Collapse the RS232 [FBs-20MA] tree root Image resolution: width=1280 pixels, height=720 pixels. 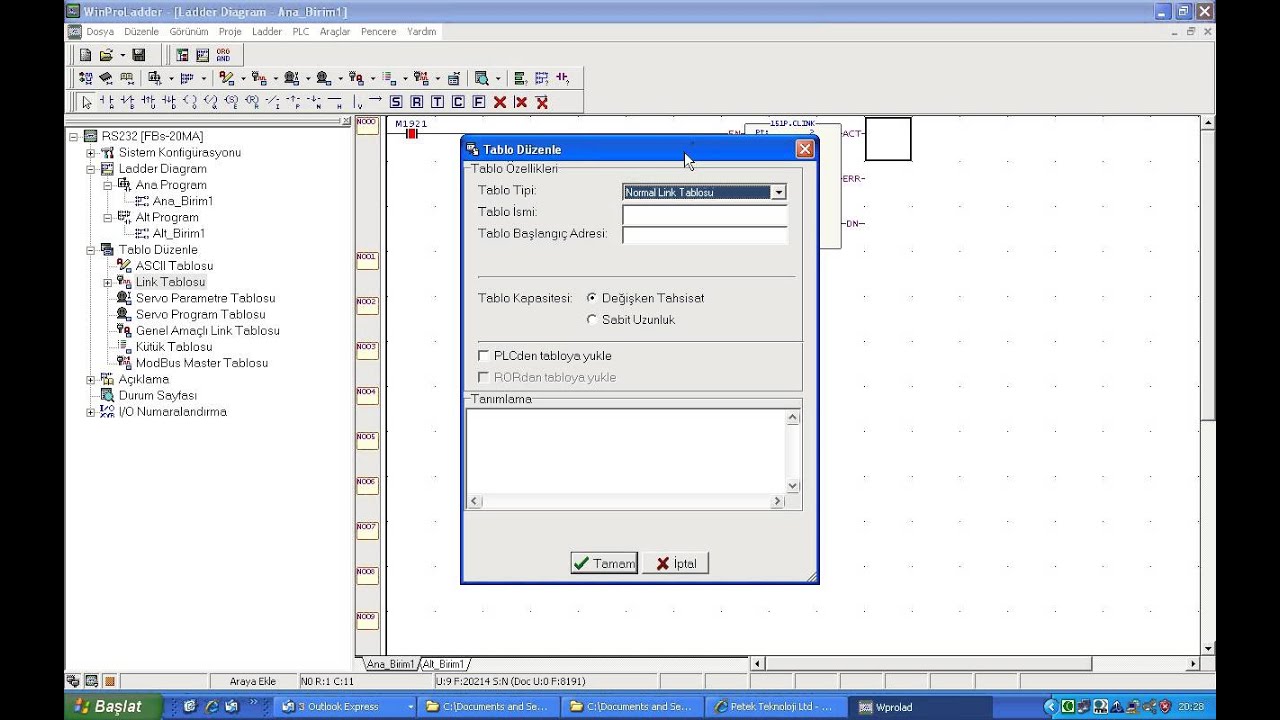click(x=74, y=136)
